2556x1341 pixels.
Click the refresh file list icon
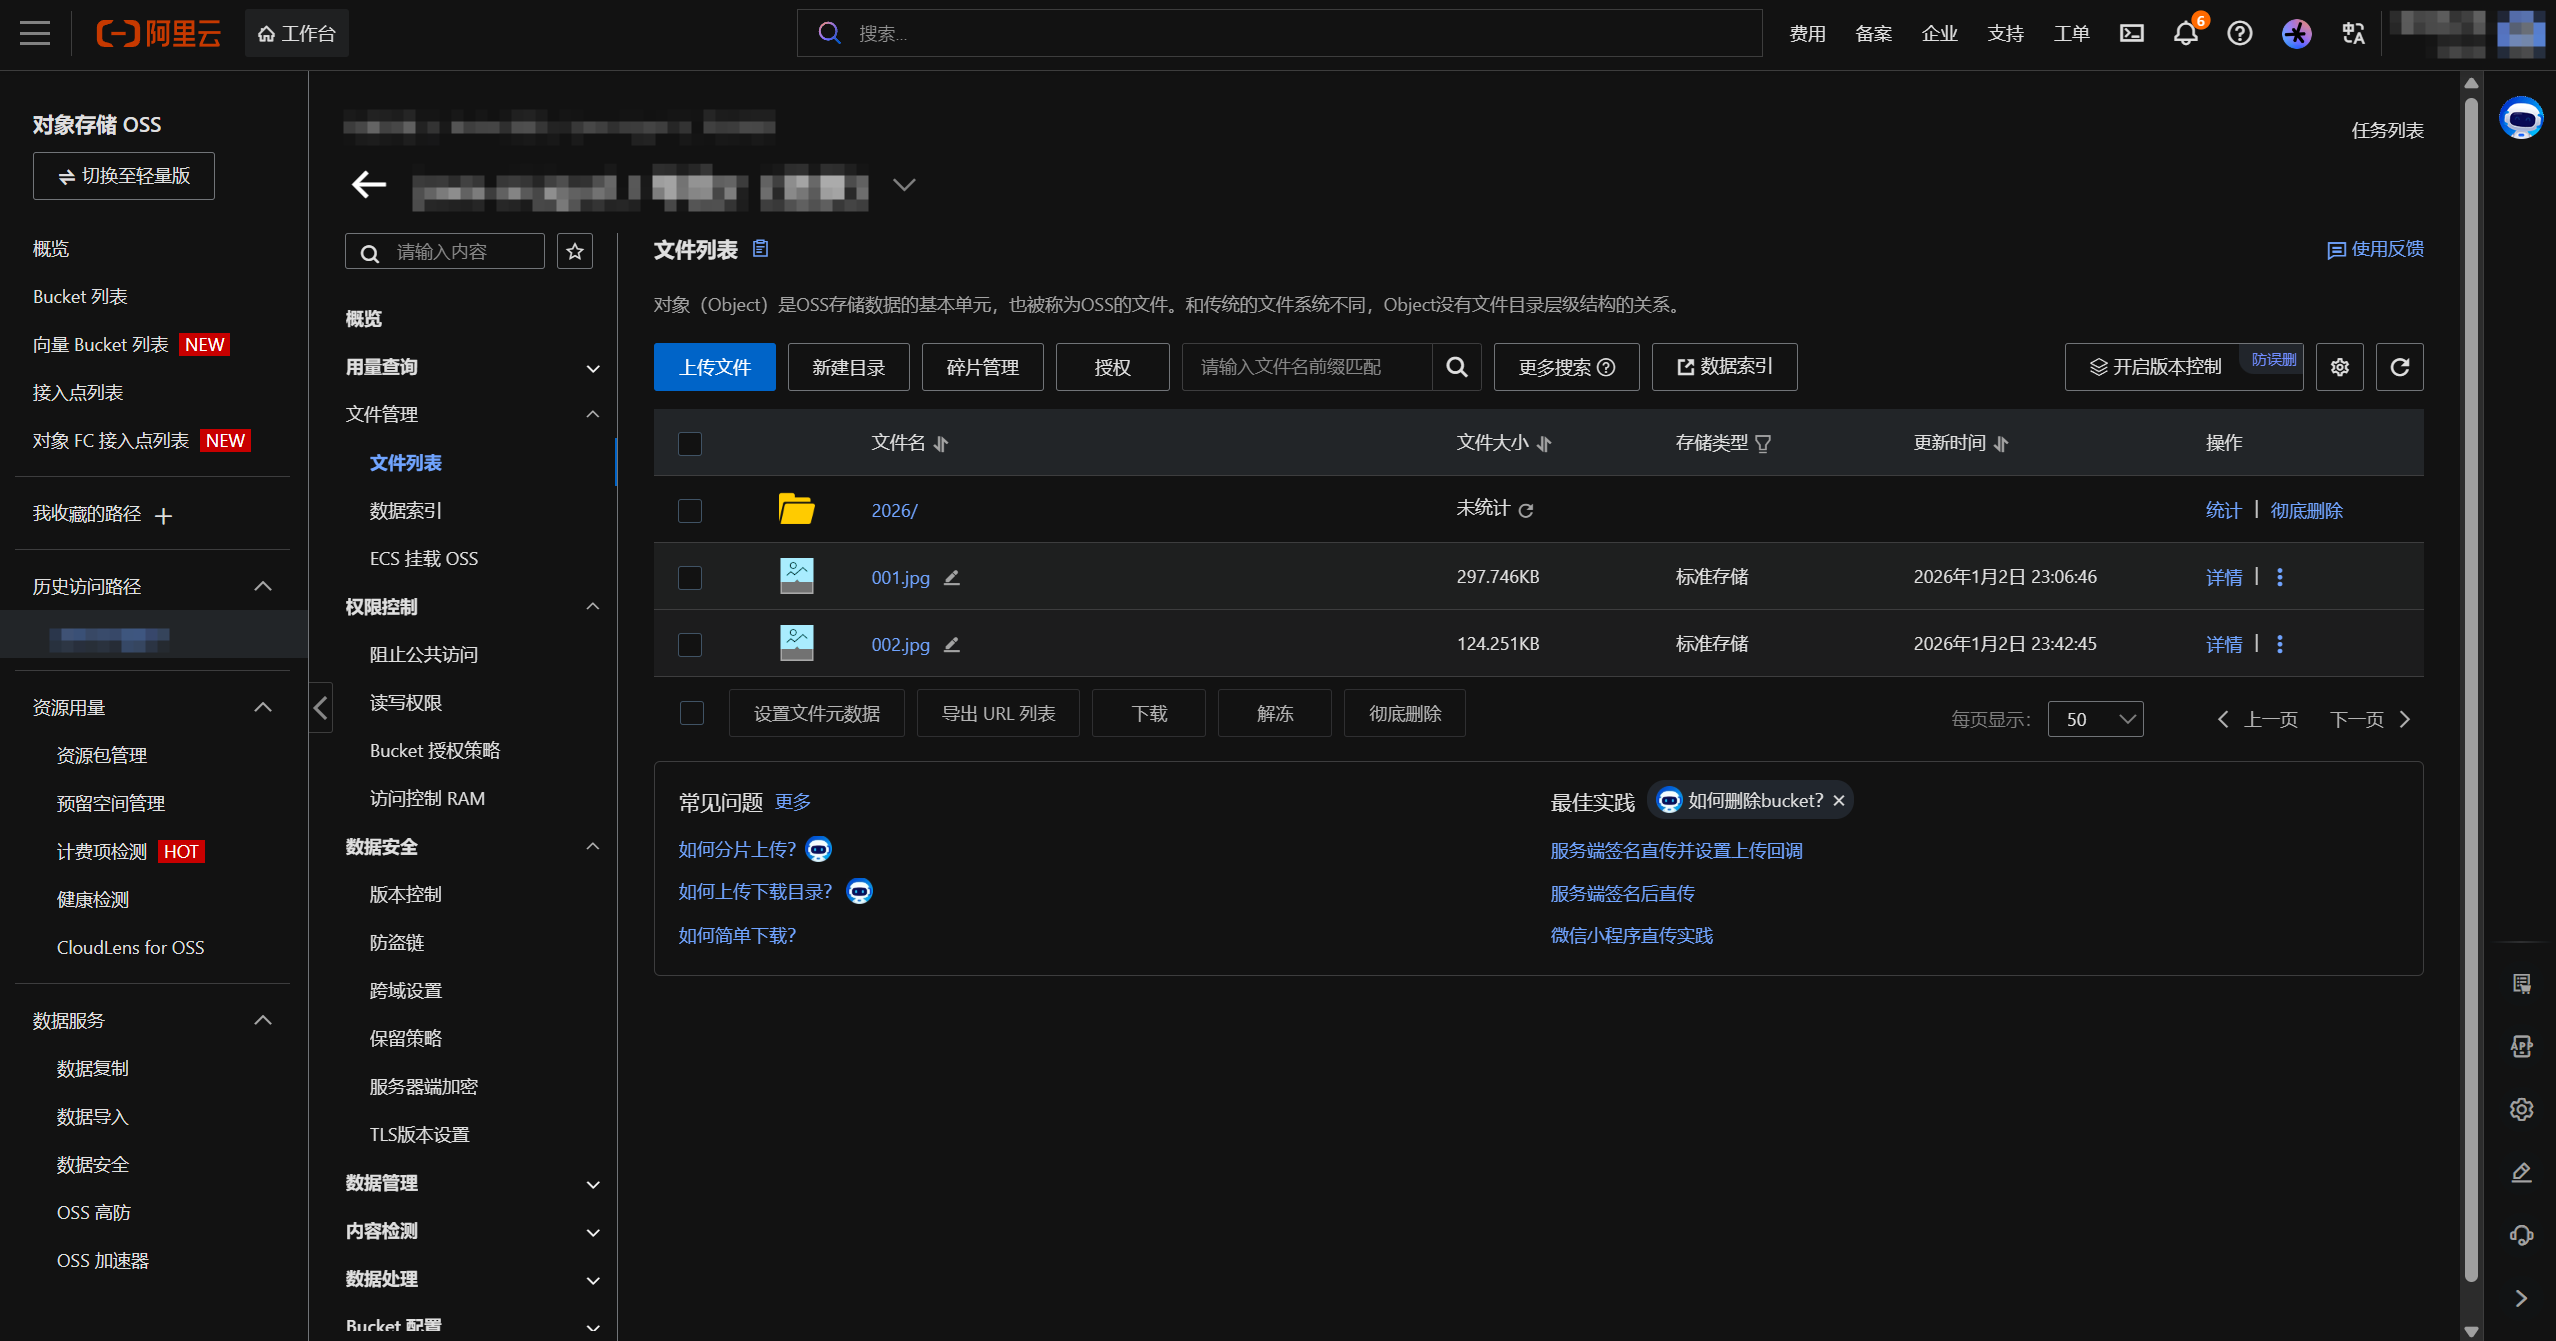(2399, 367)
